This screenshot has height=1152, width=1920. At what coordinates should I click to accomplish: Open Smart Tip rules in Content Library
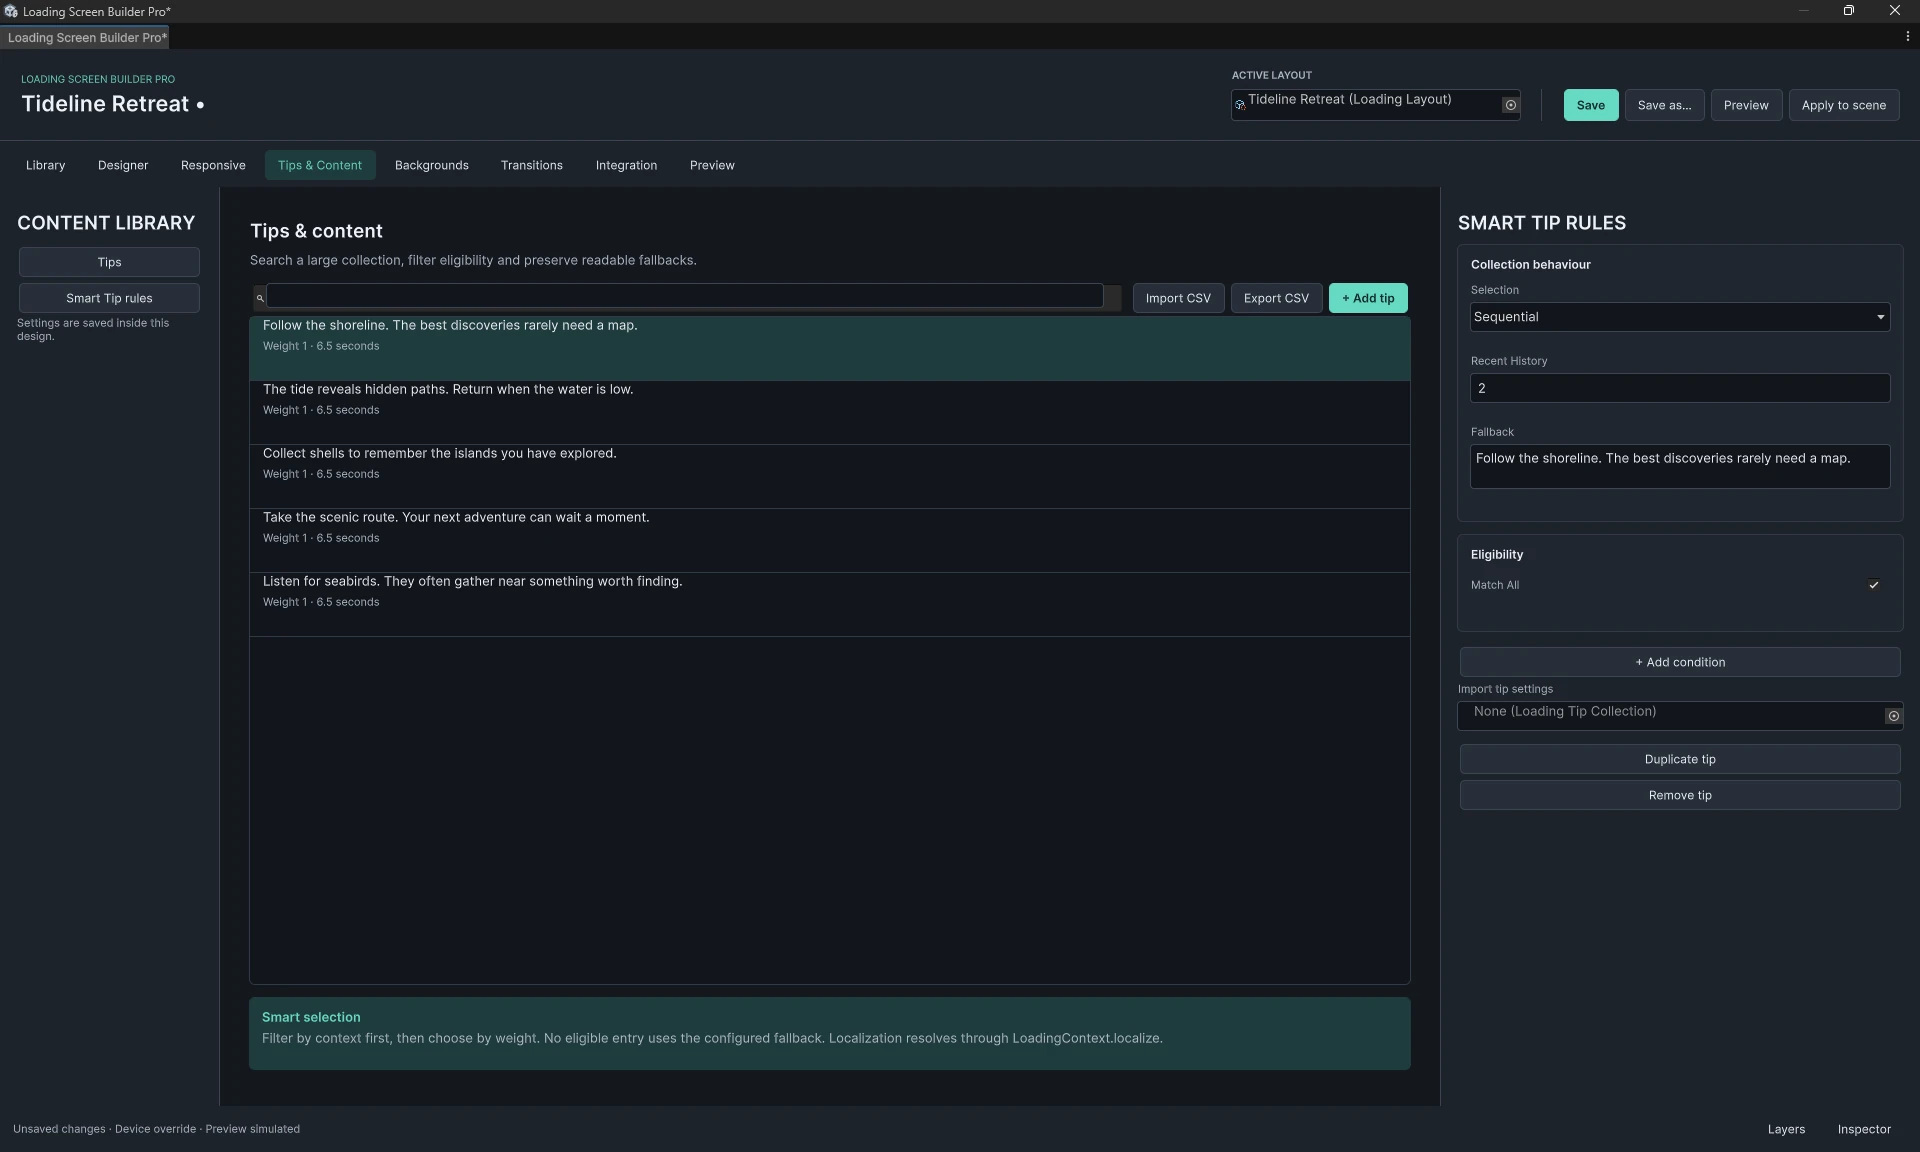[109, 298]
